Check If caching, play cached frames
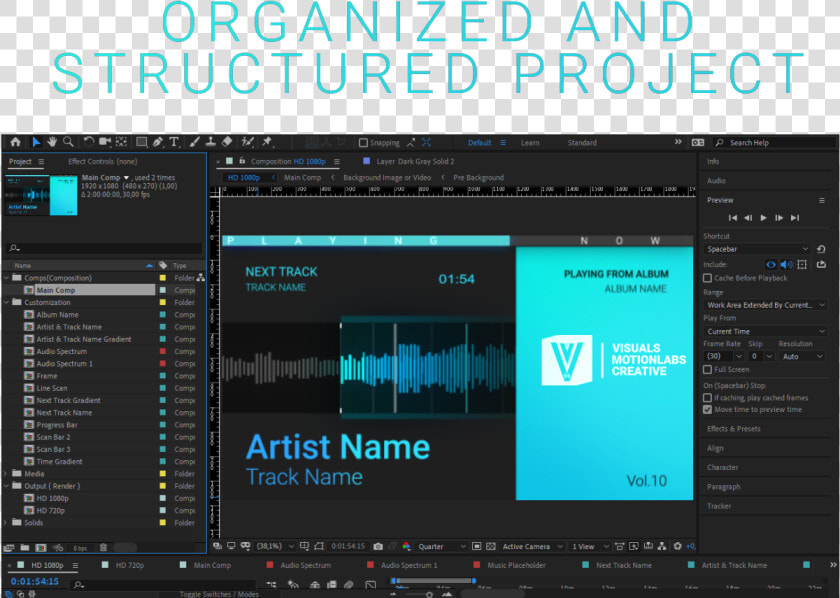This screenshot has width=840, height=598. pos(707,398)
